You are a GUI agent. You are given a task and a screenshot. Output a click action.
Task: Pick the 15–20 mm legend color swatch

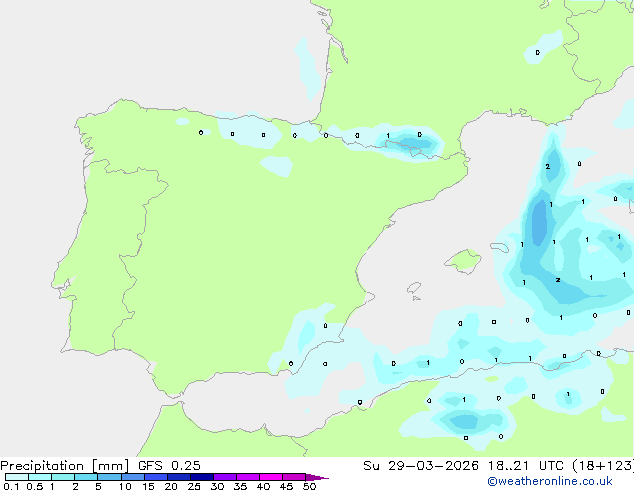155,477
